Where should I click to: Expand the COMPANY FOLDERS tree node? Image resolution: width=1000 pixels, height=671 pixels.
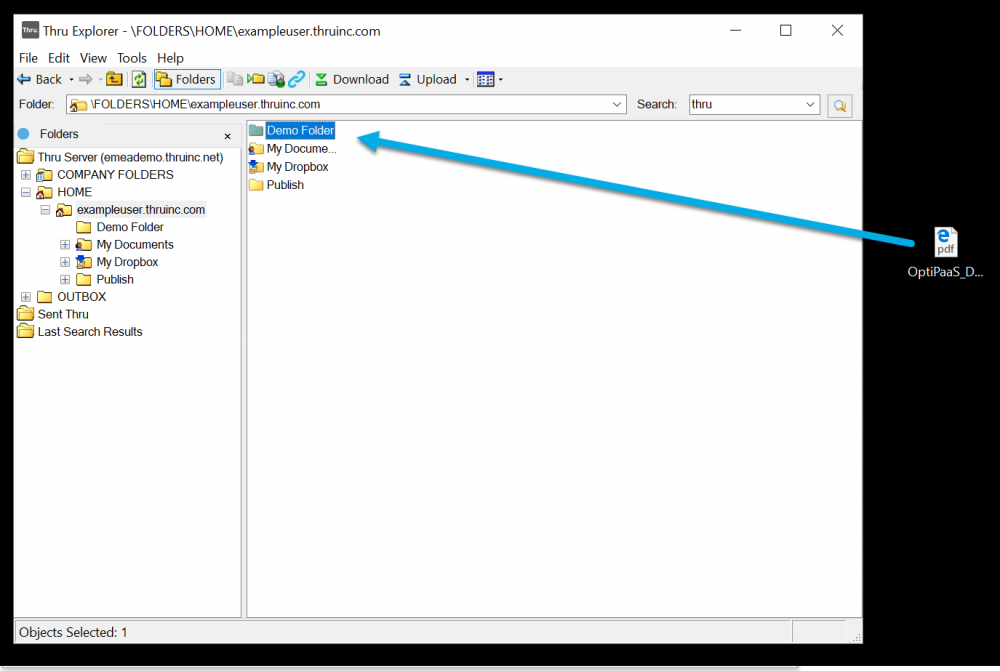(26, 175)
